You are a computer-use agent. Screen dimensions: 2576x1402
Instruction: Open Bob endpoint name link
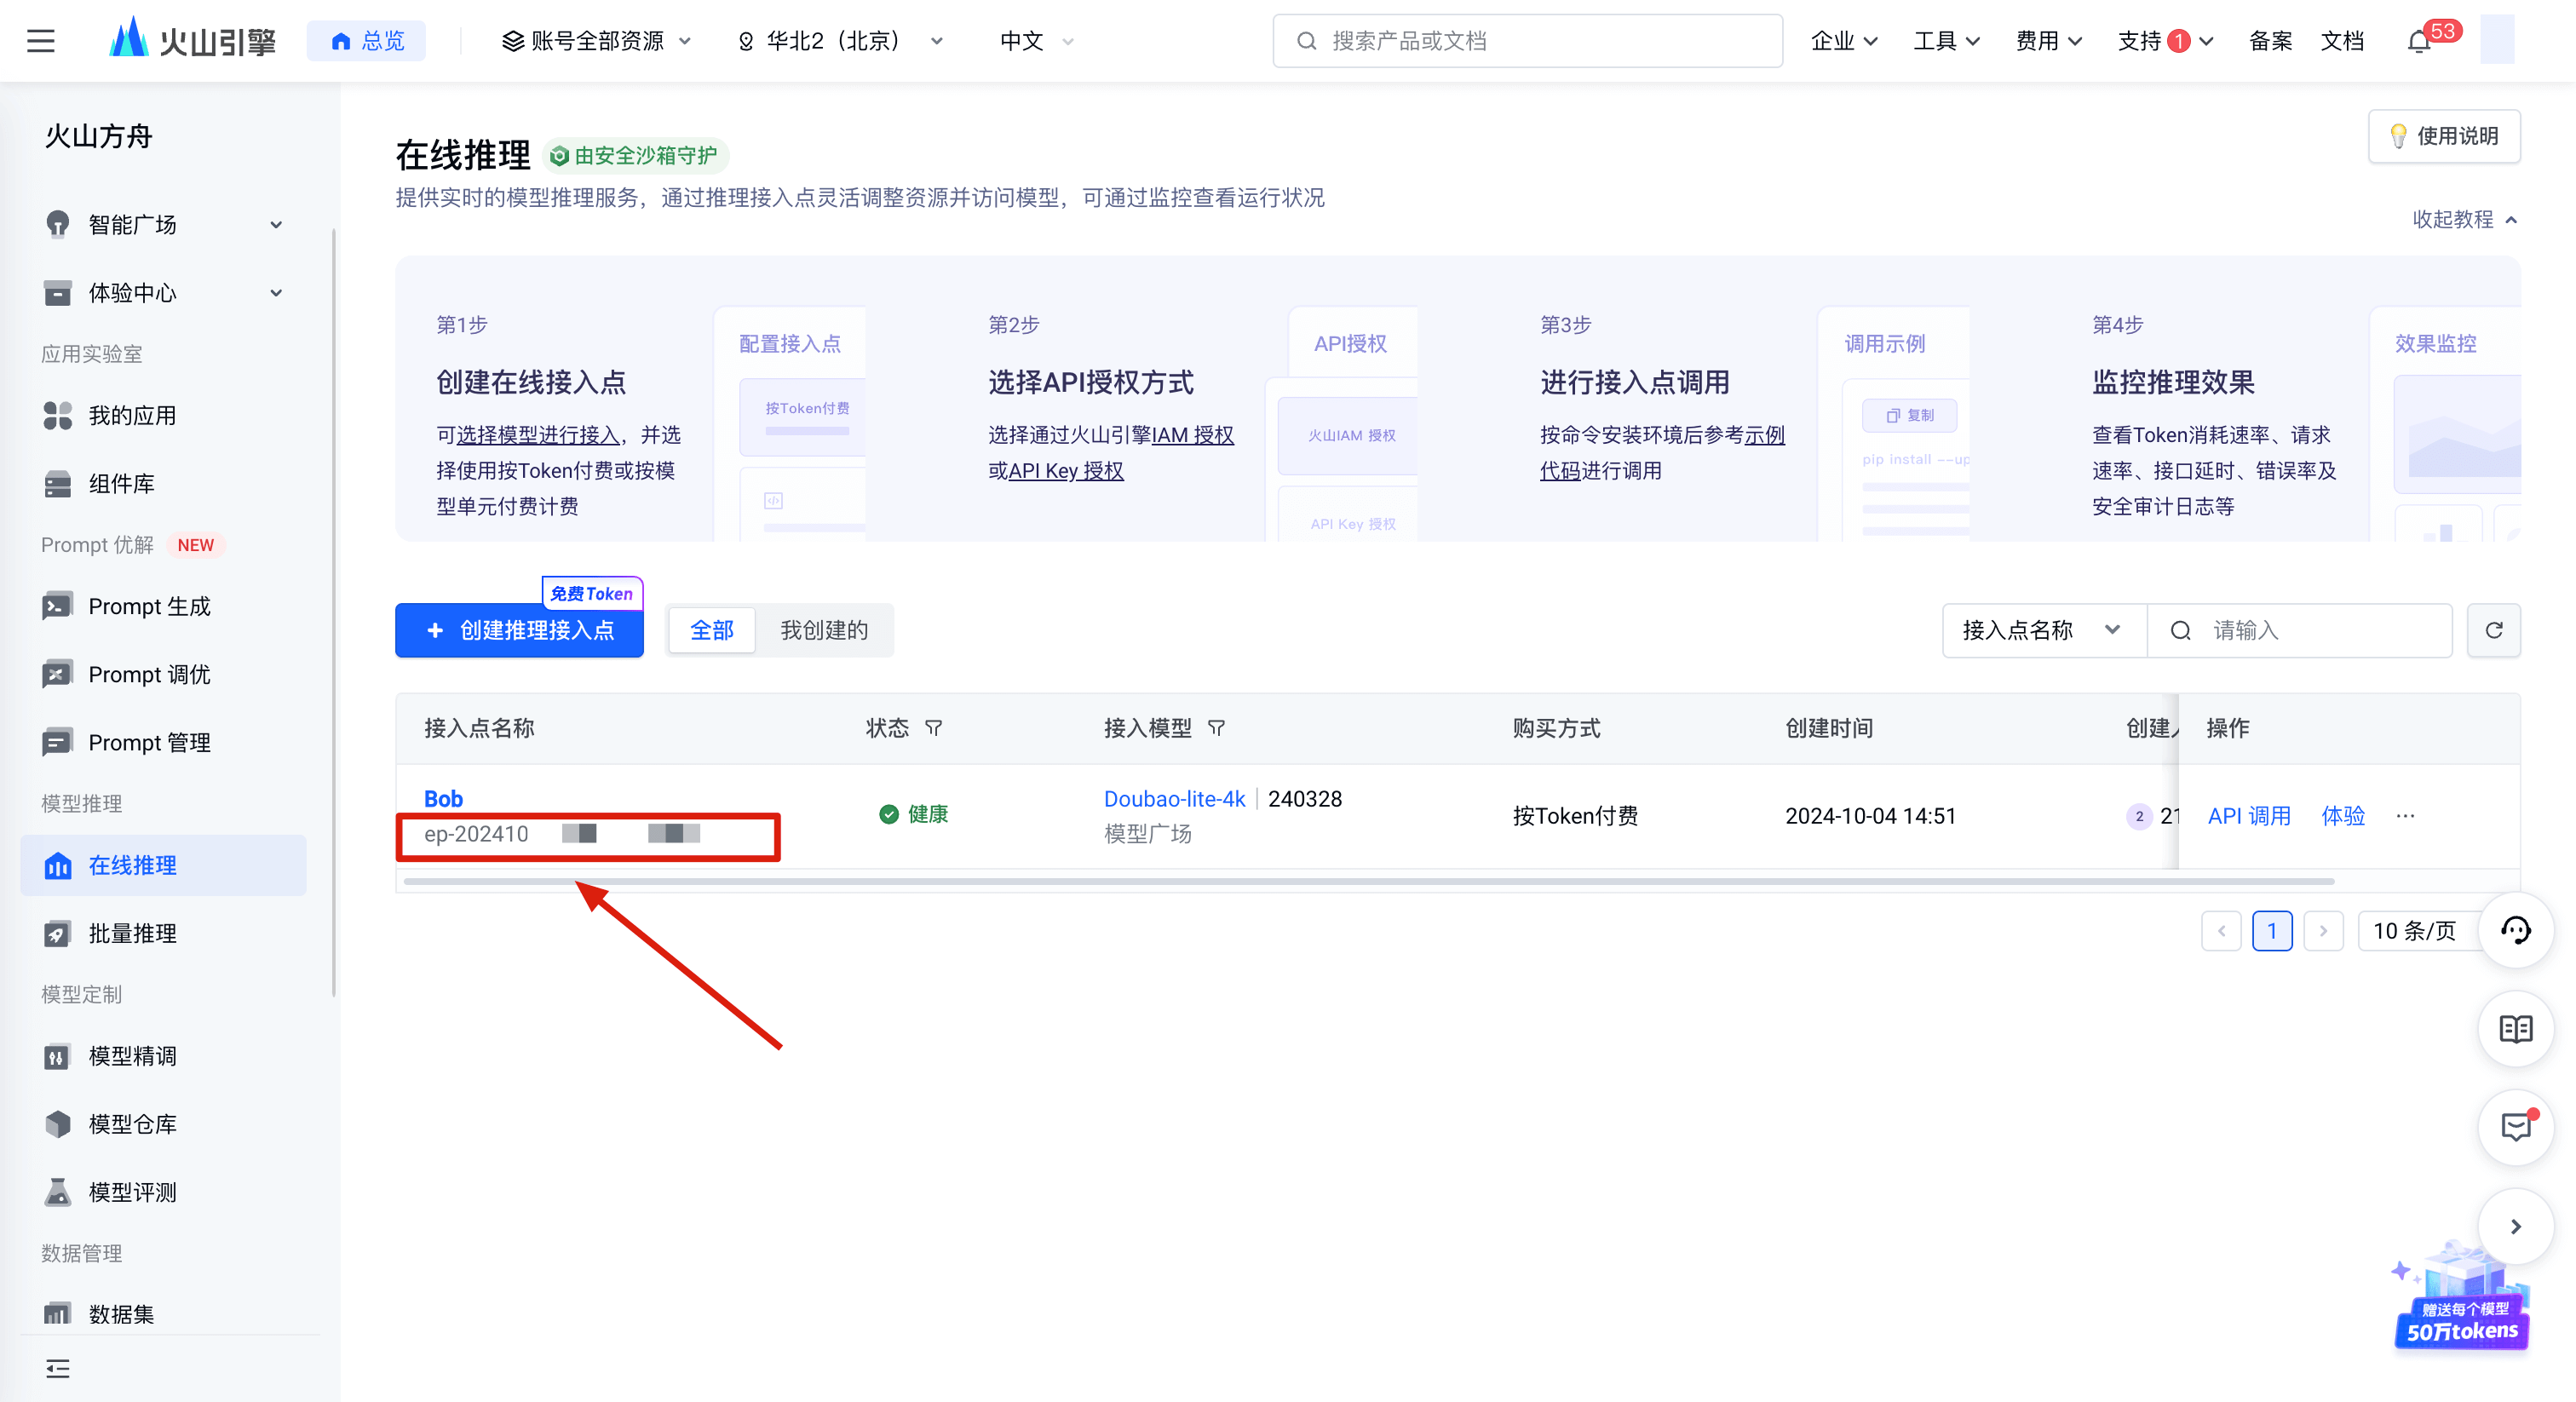click(x=443, y=799)
